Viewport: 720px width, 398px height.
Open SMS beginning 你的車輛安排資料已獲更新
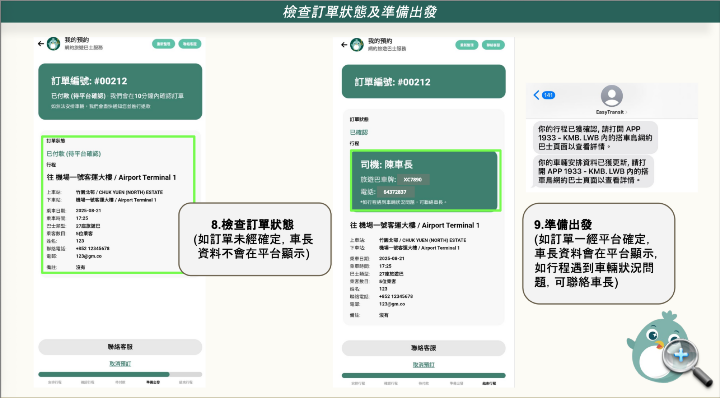point(593,171)
